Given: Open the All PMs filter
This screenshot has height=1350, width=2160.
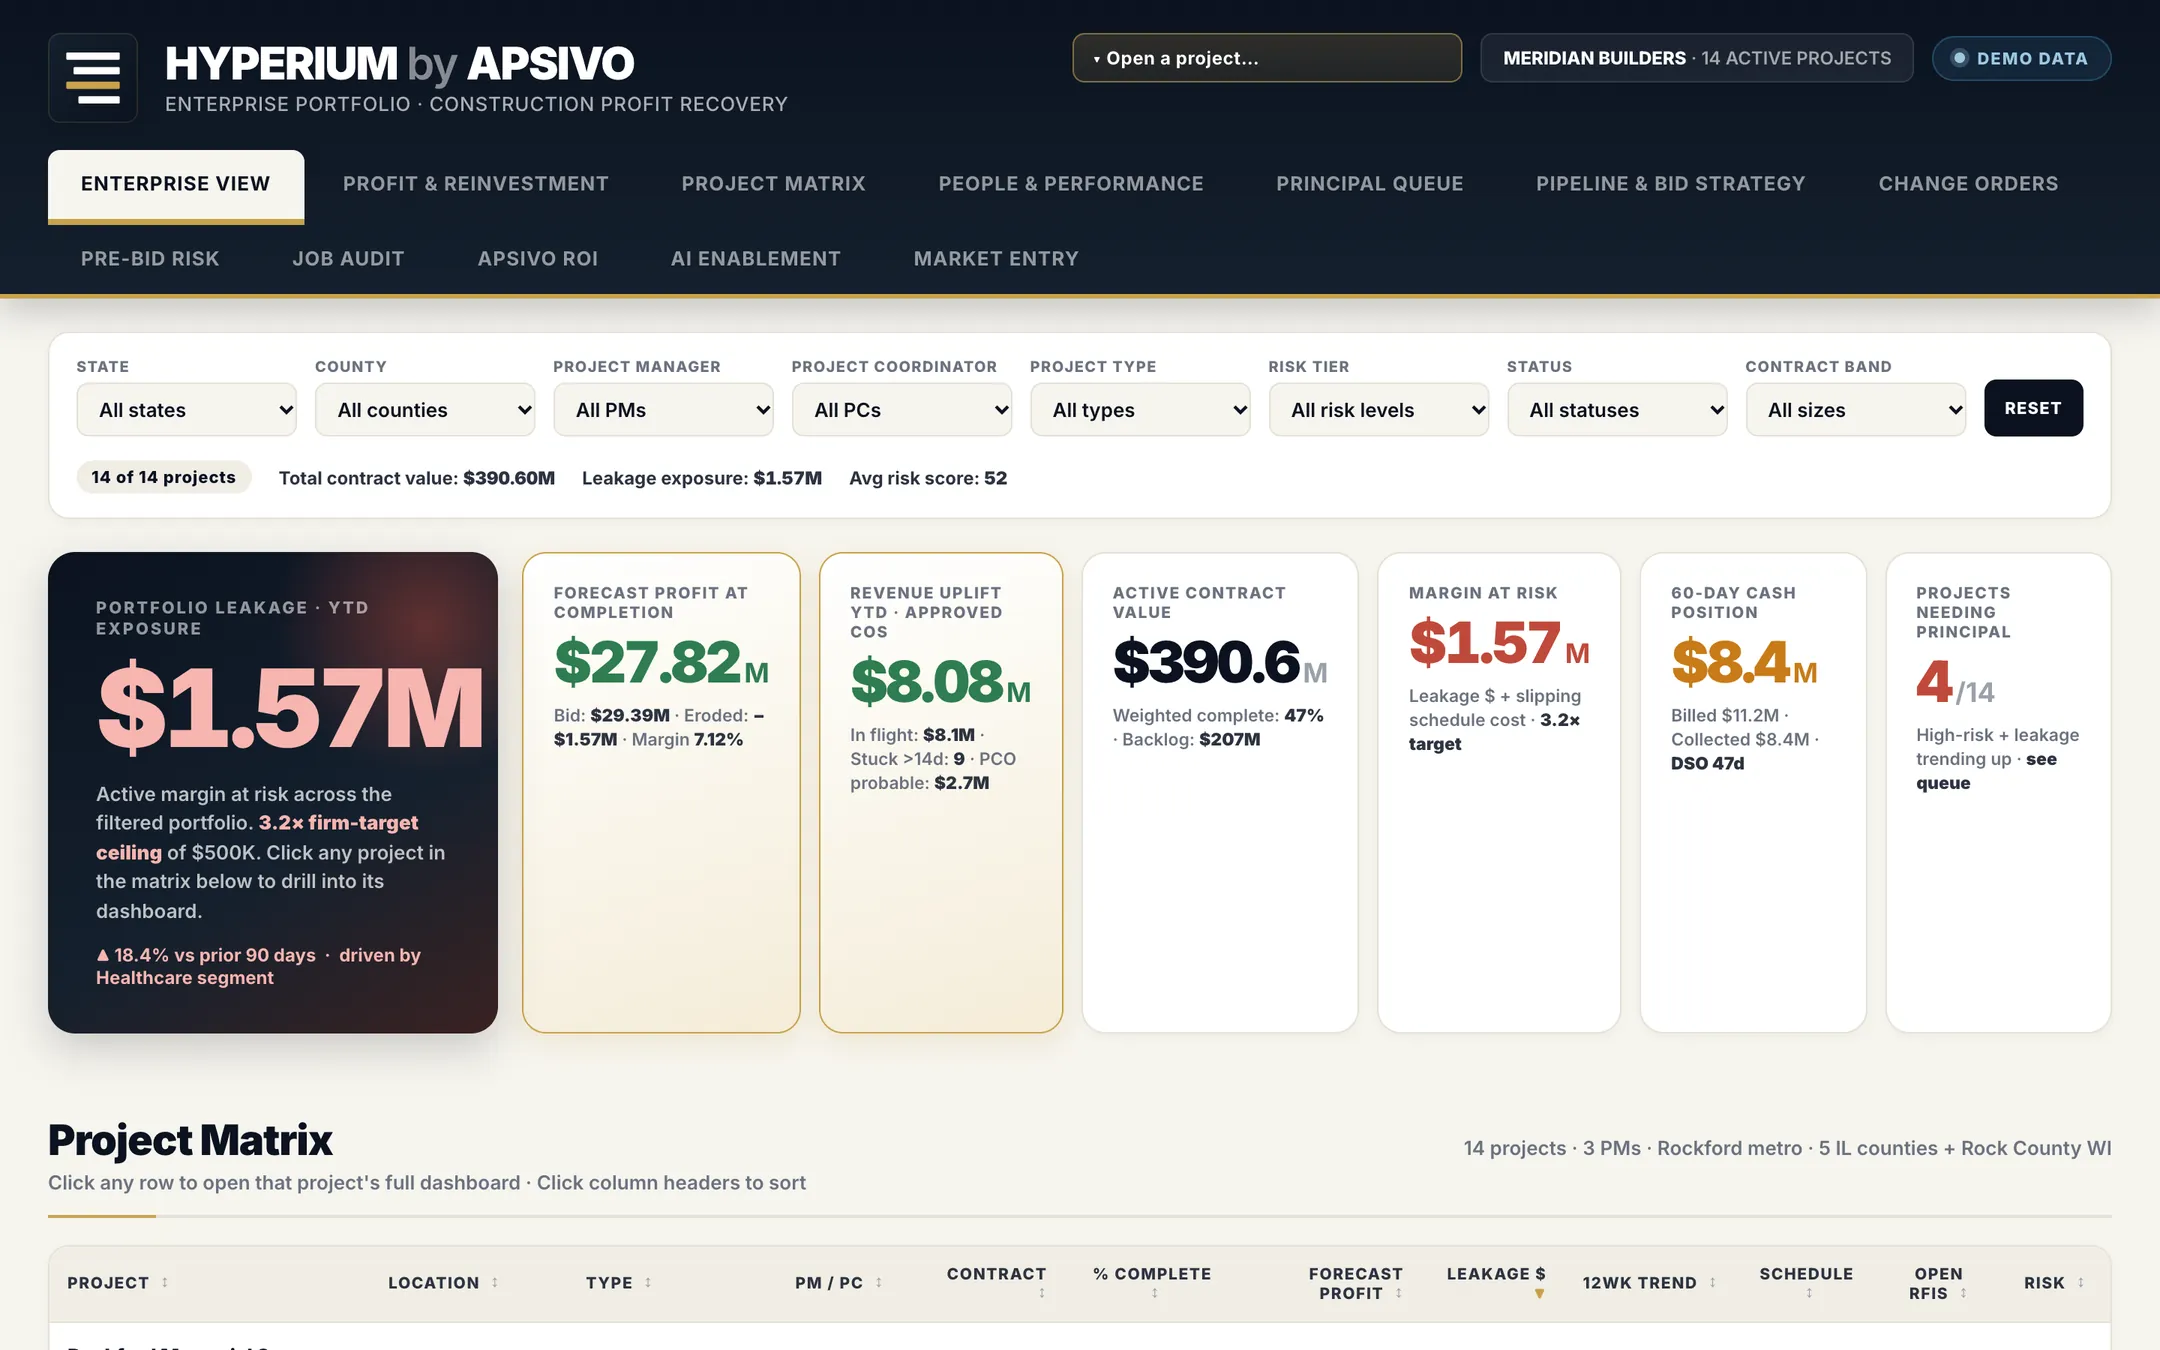Looking at the screenshot, I should (x=663, y=410).
